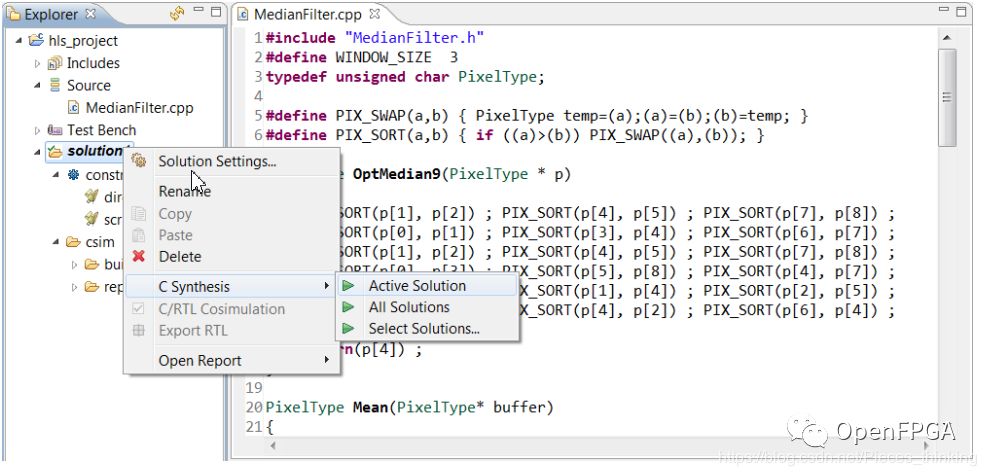Click the red Delete X icon
The width and height of the screenshot is (987, 476).
coord(138,256)
